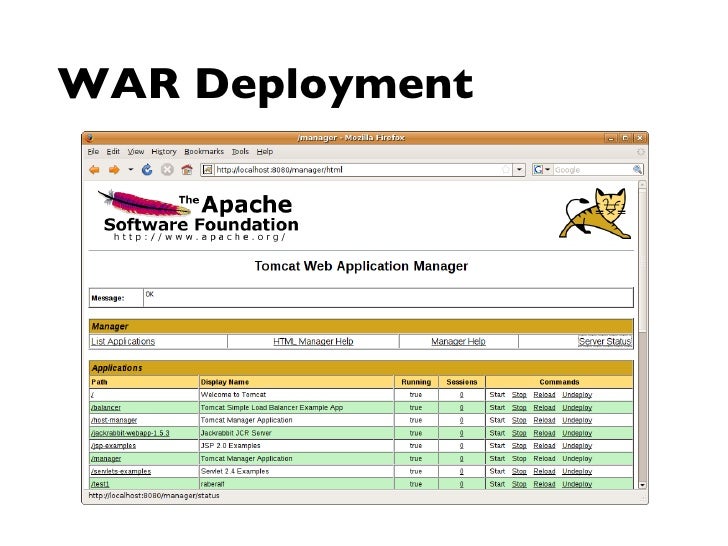Undeploy the Jackrabbit JCR Server application
728x546 pixels.
(577, 433)
